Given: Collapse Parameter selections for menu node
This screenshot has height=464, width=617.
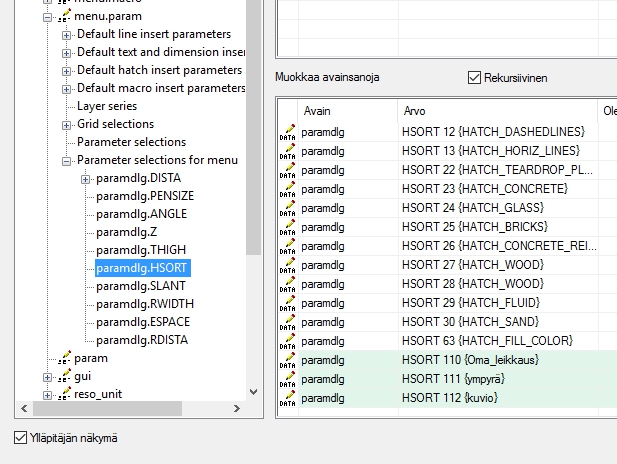Looking at the screenshot, I should [x=67, y=161].
